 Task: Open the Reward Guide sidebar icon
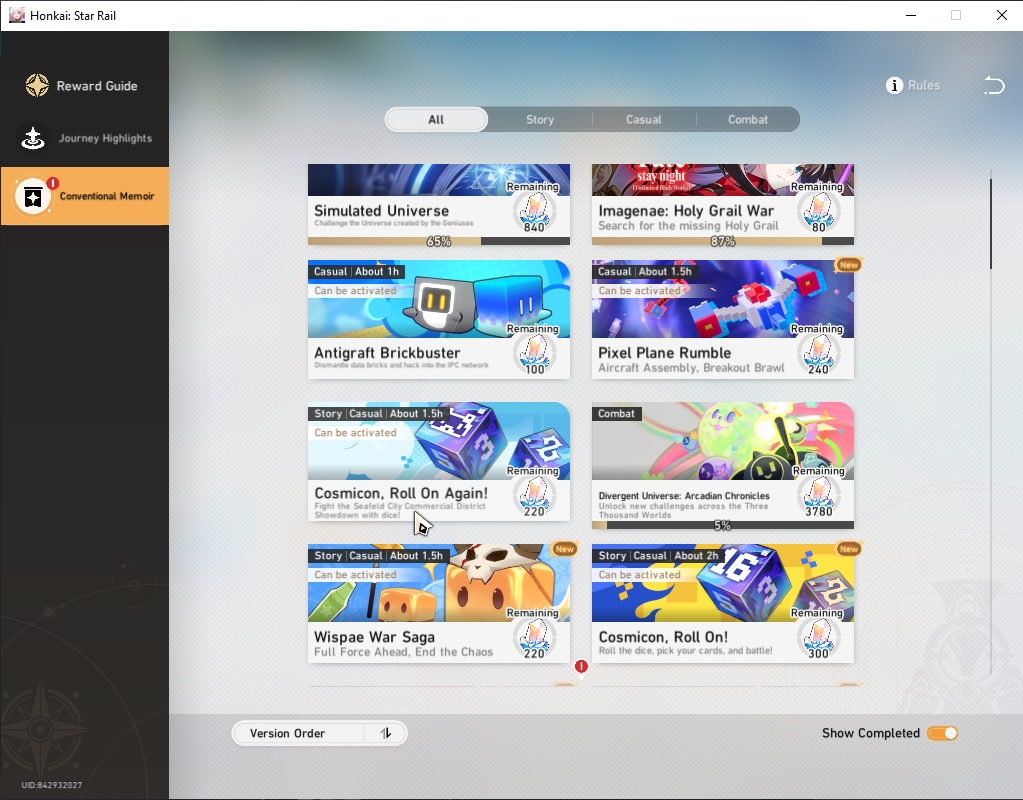click(x=37, y=85)
